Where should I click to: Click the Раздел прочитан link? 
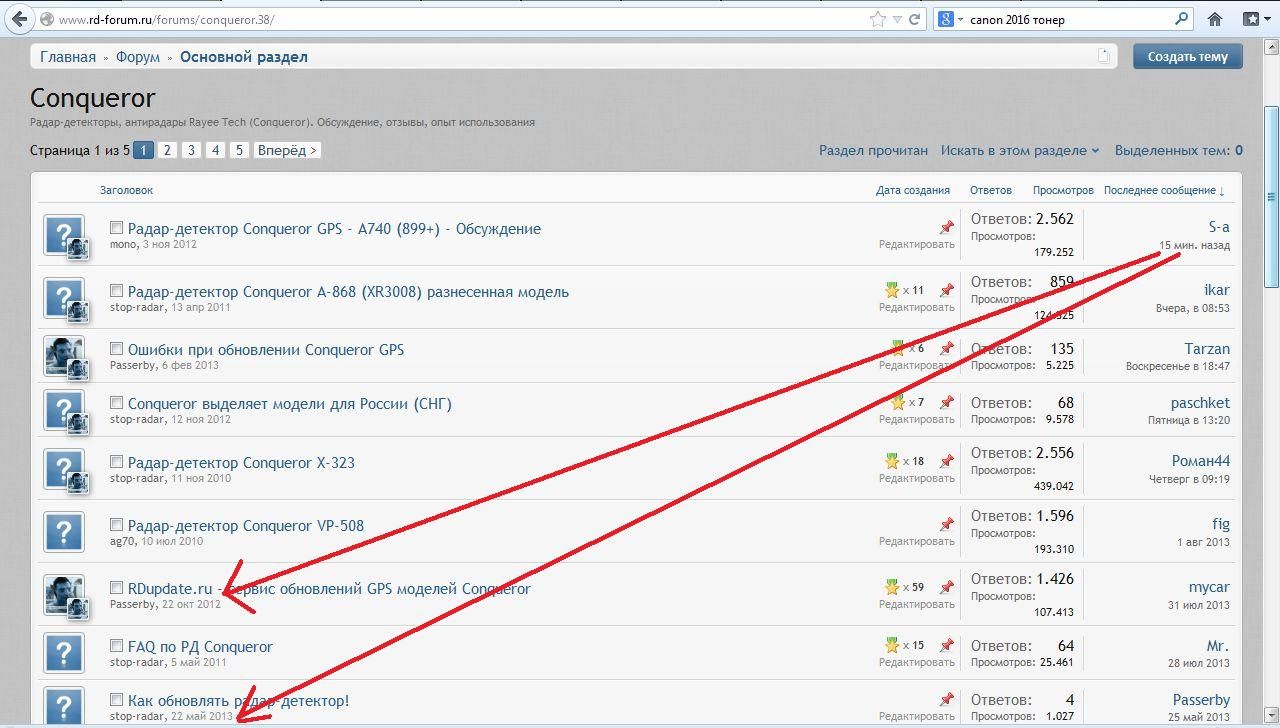tap(874, 150)
